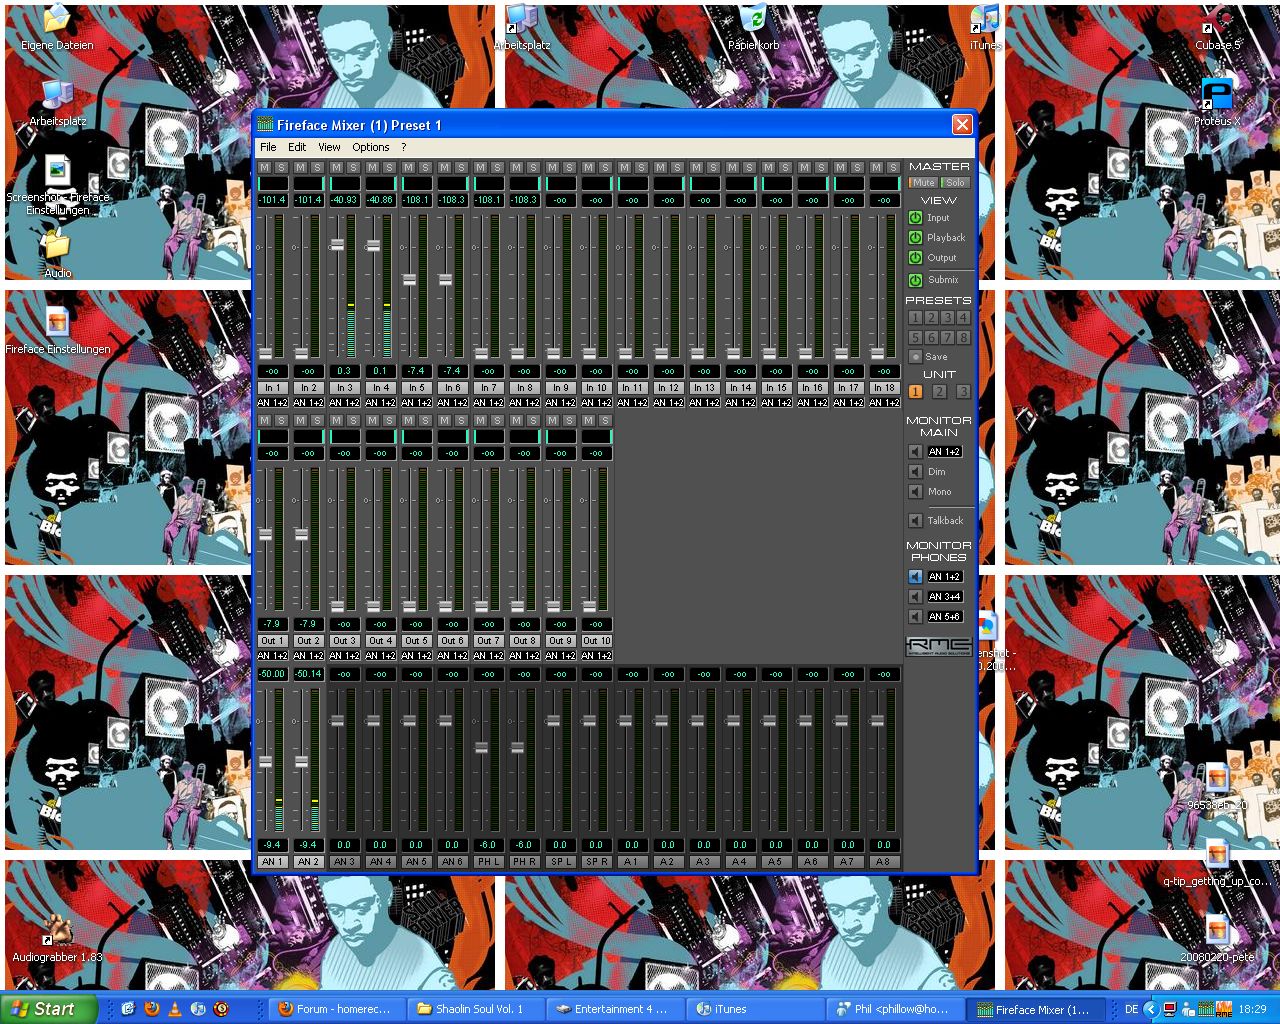
Task: Open the routing dropdown below In 3
Action: point(344,403)
